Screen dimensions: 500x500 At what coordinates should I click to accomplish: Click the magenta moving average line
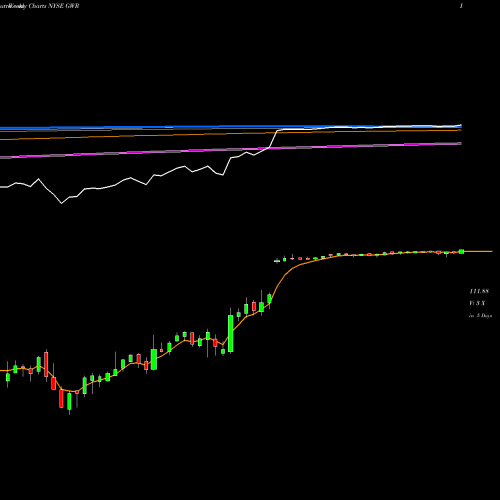[231, 150]
